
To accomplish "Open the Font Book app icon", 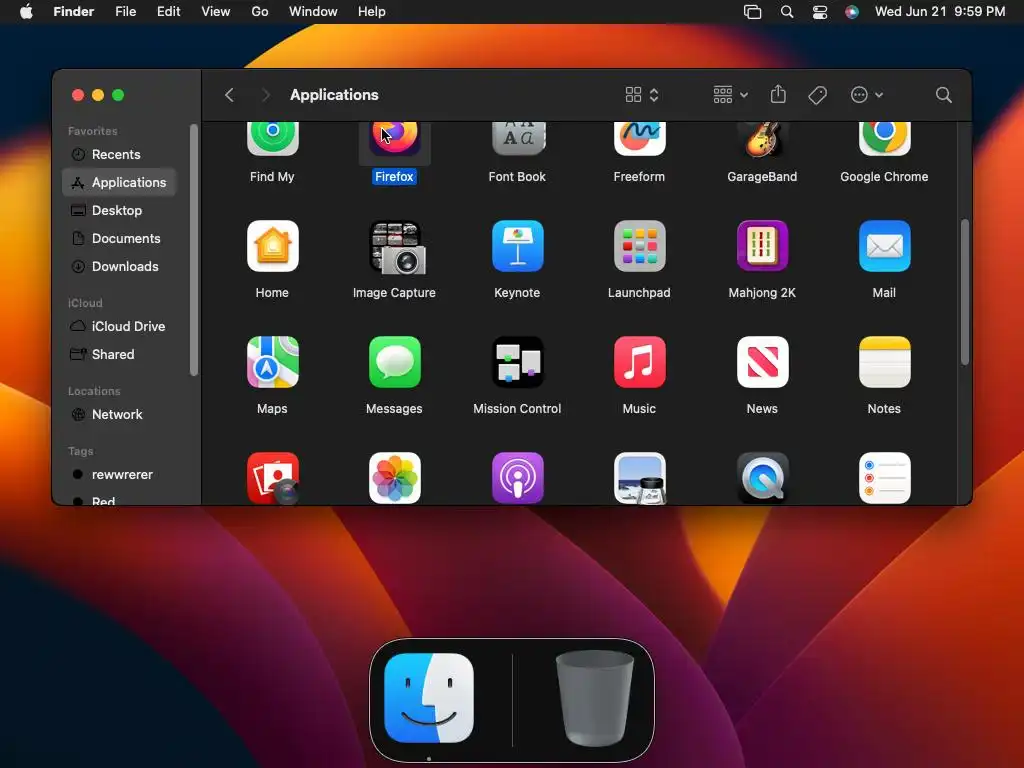I will point(517,138).
